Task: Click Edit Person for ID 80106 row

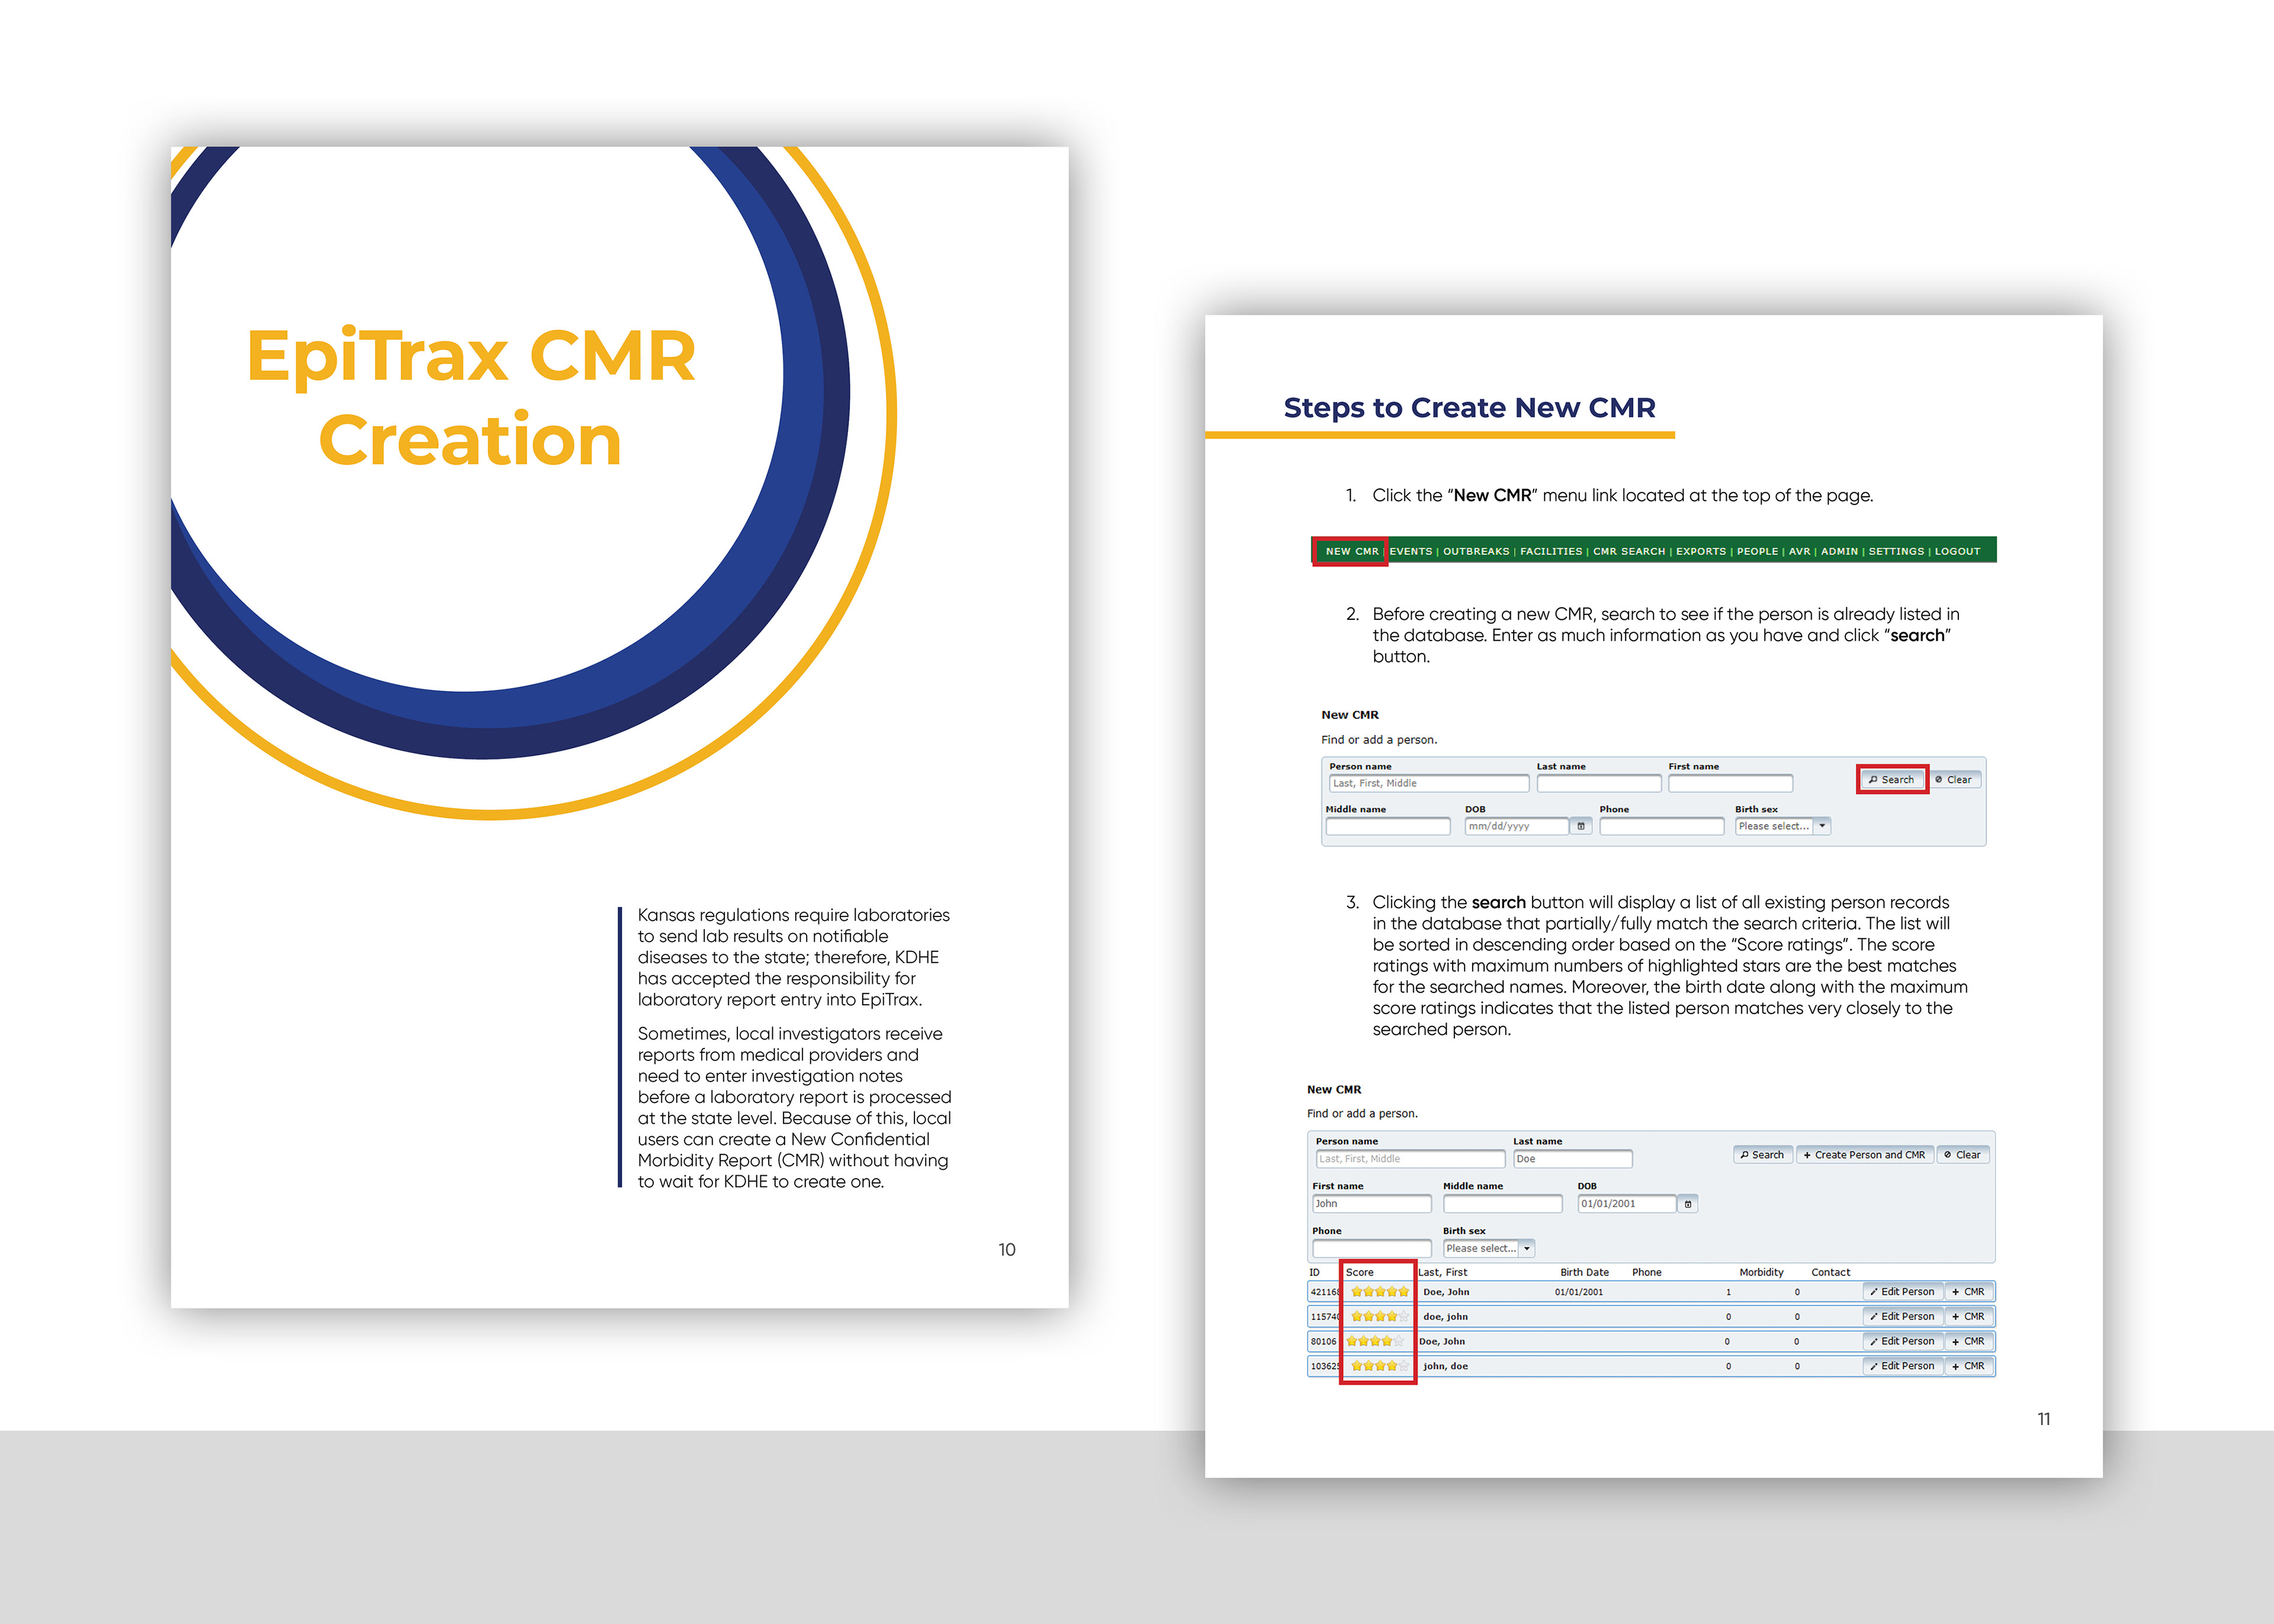Action: 1902,1342
